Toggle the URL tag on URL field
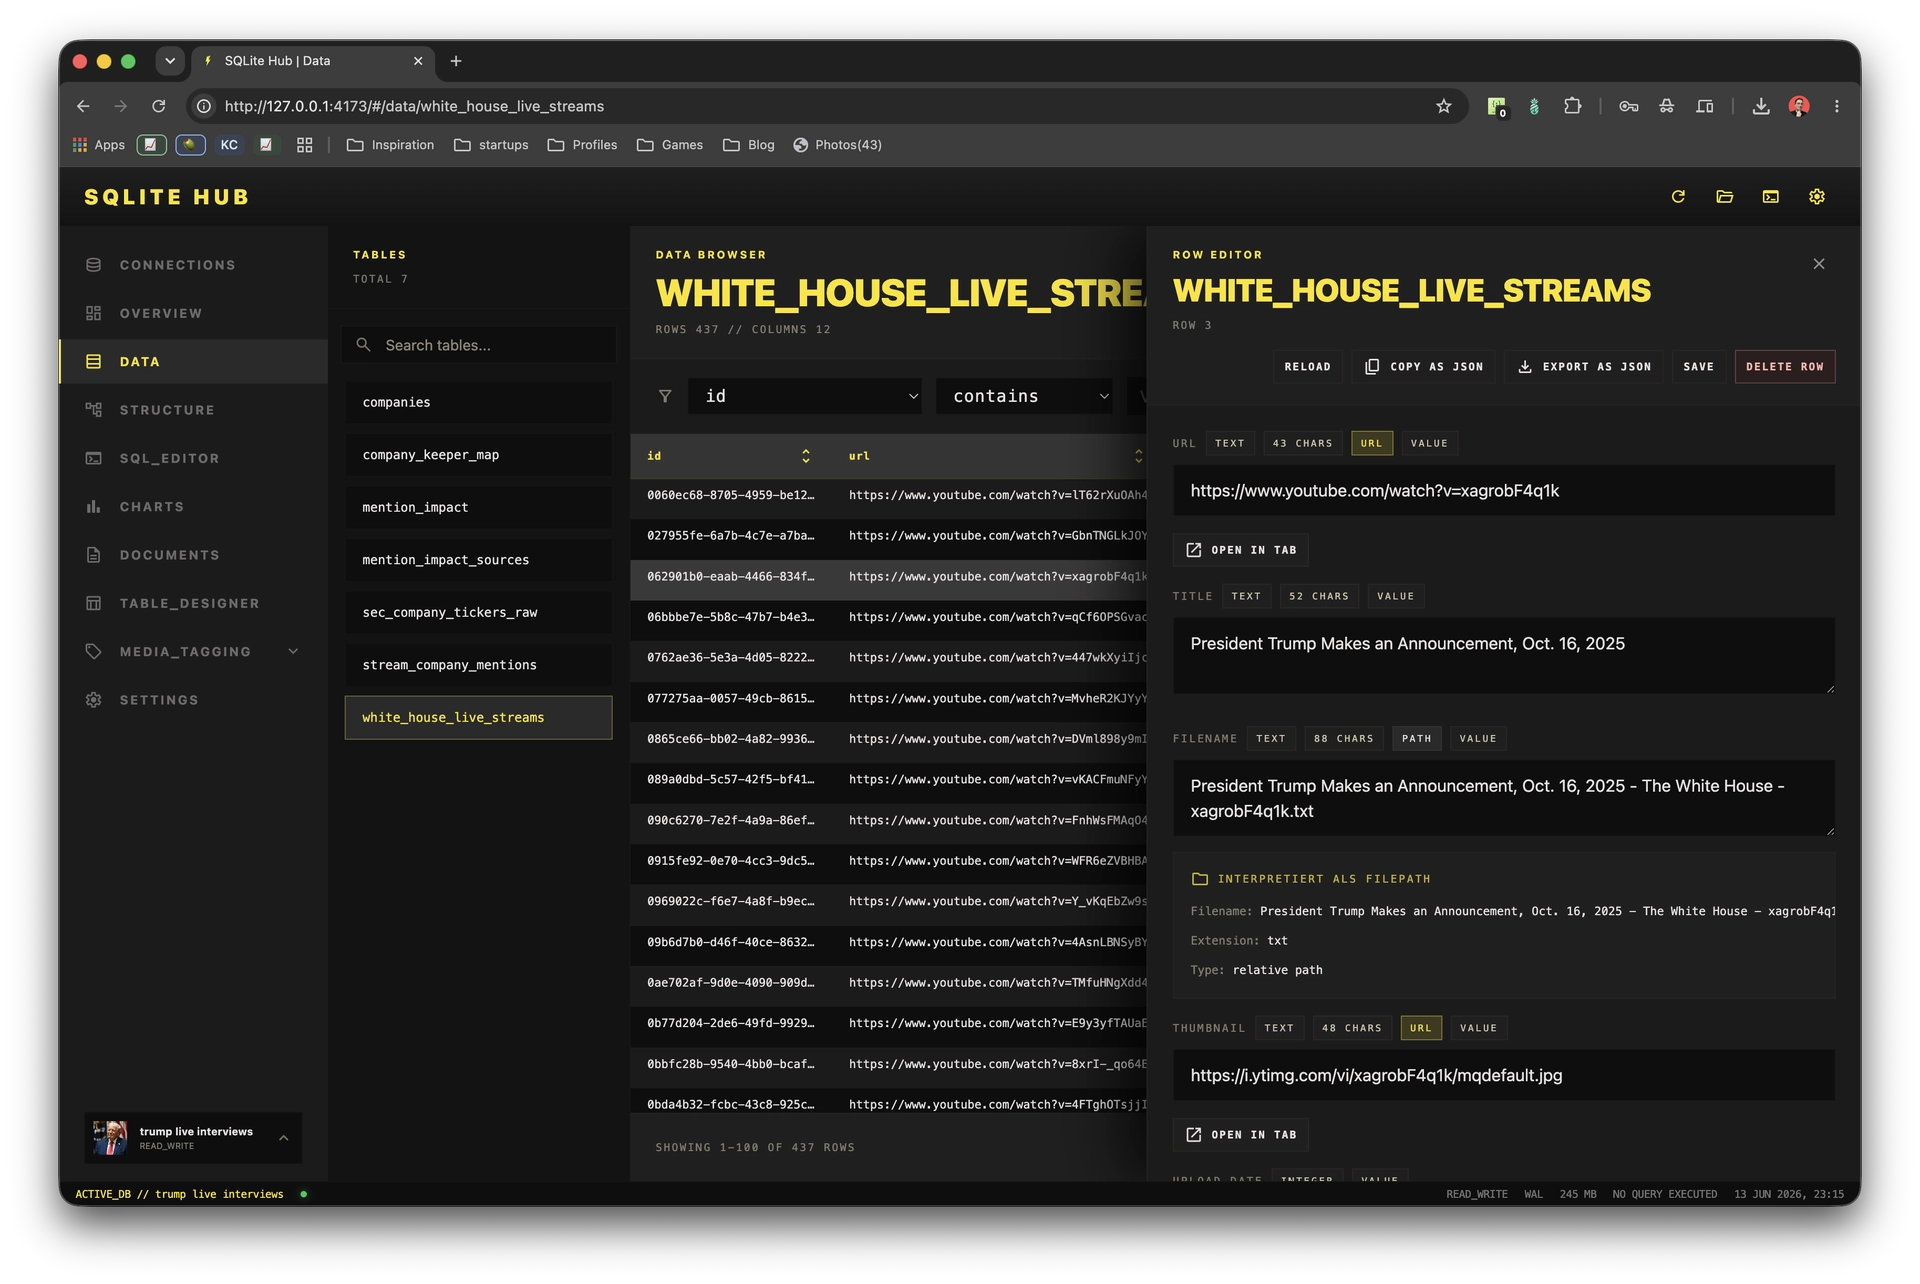The height and width of the screenshot is (1284, 1920). [1371, 443]
